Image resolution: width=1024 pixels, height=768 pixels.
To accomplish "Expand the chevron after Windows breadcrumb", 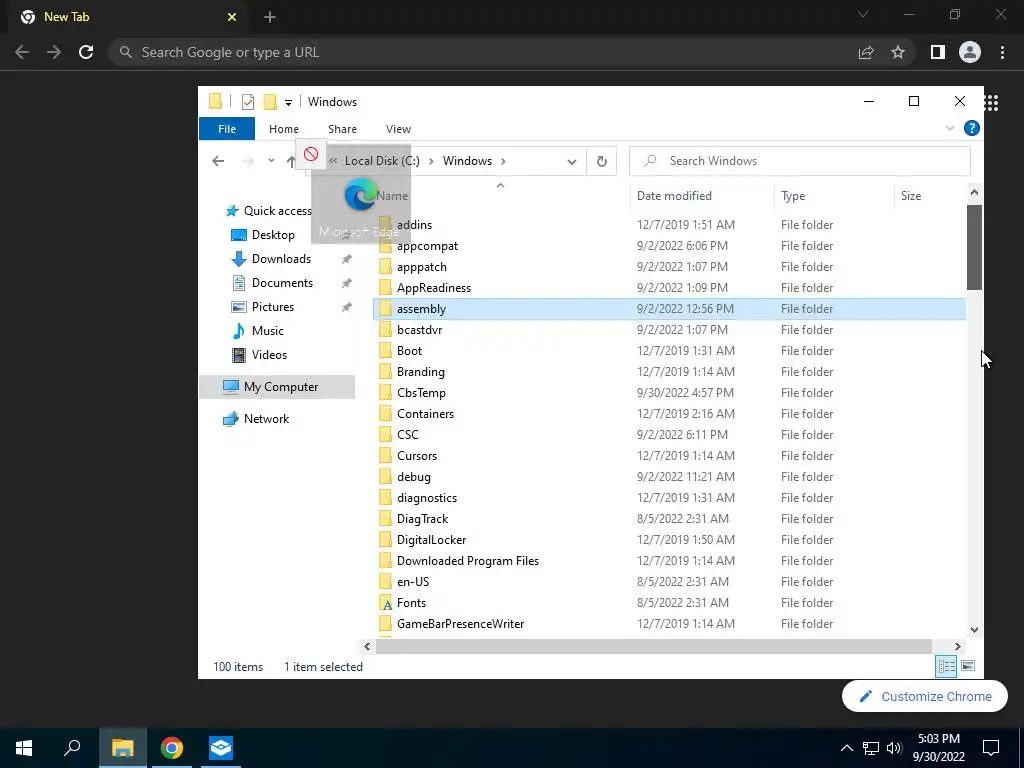I will click(x=503, y=161).
